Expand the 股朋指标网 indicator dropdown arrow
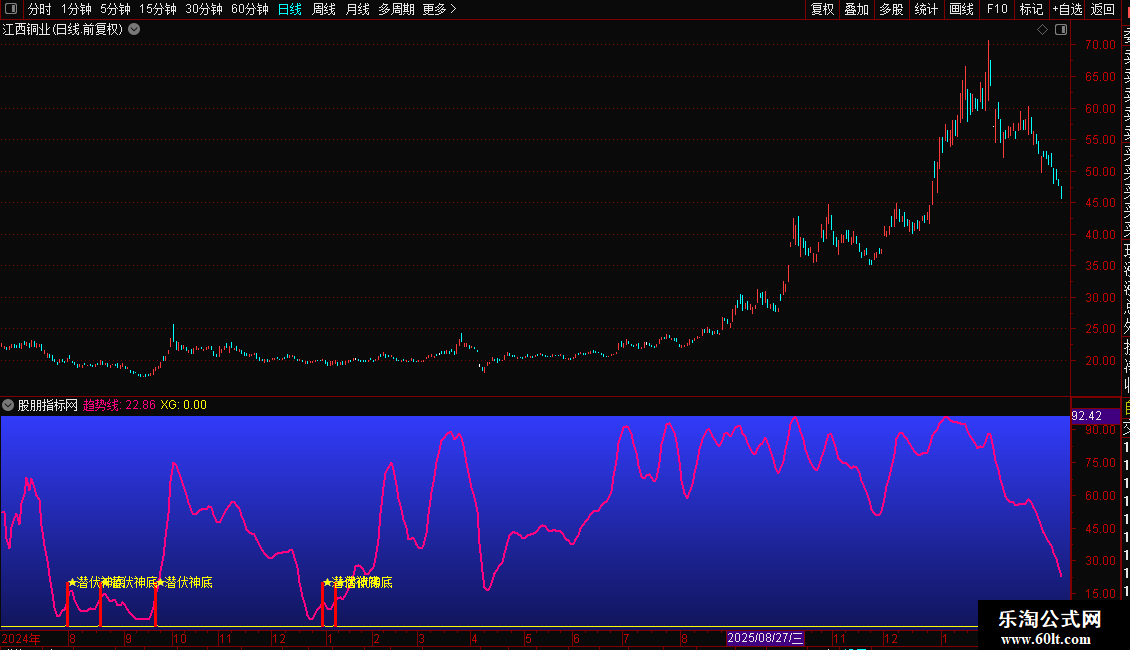 click(x=8, y=405)
